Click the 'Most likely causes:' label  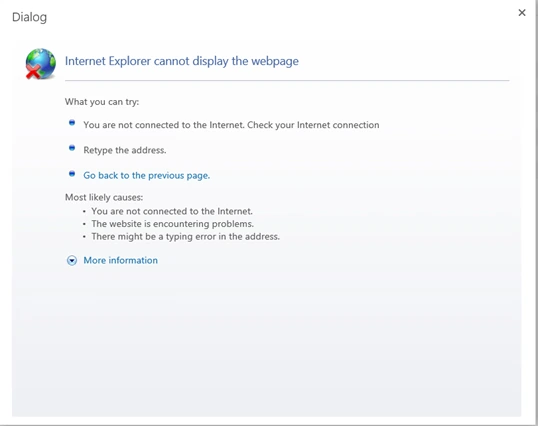click(104, 197)
